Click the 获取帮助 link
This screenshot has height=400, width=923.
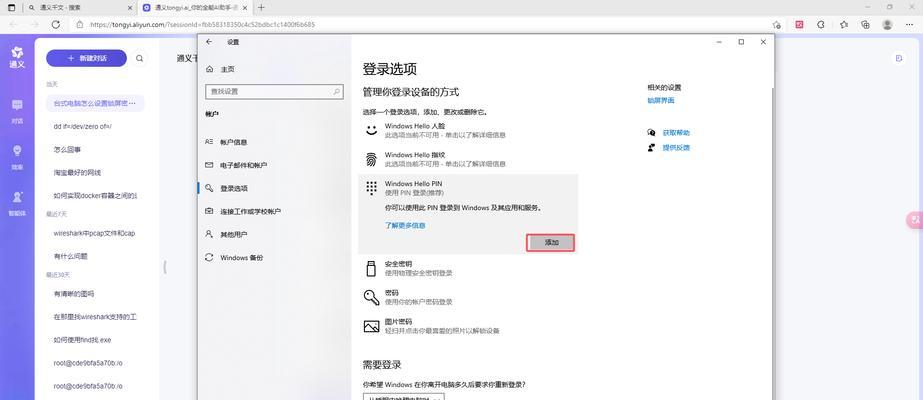[x=676, y=133]
